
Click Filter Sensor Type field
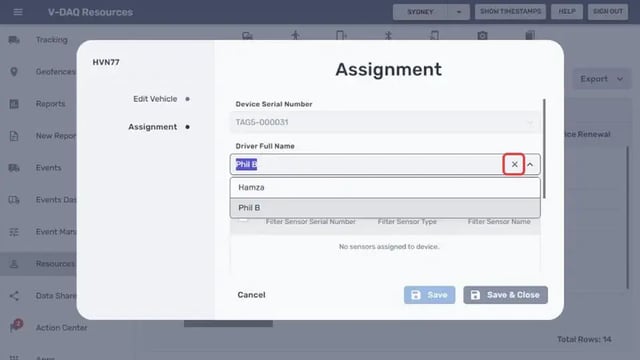point(407,222)
